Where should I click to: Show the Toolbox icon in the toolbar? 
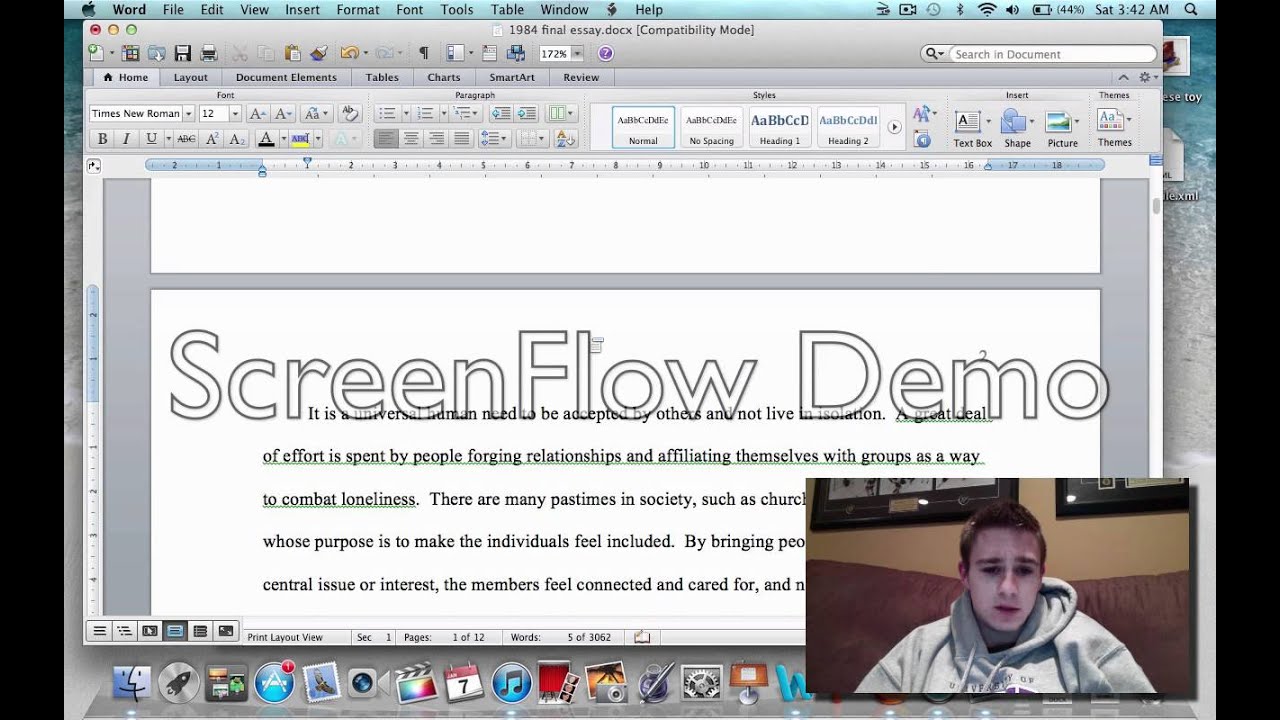click(490, 53)
